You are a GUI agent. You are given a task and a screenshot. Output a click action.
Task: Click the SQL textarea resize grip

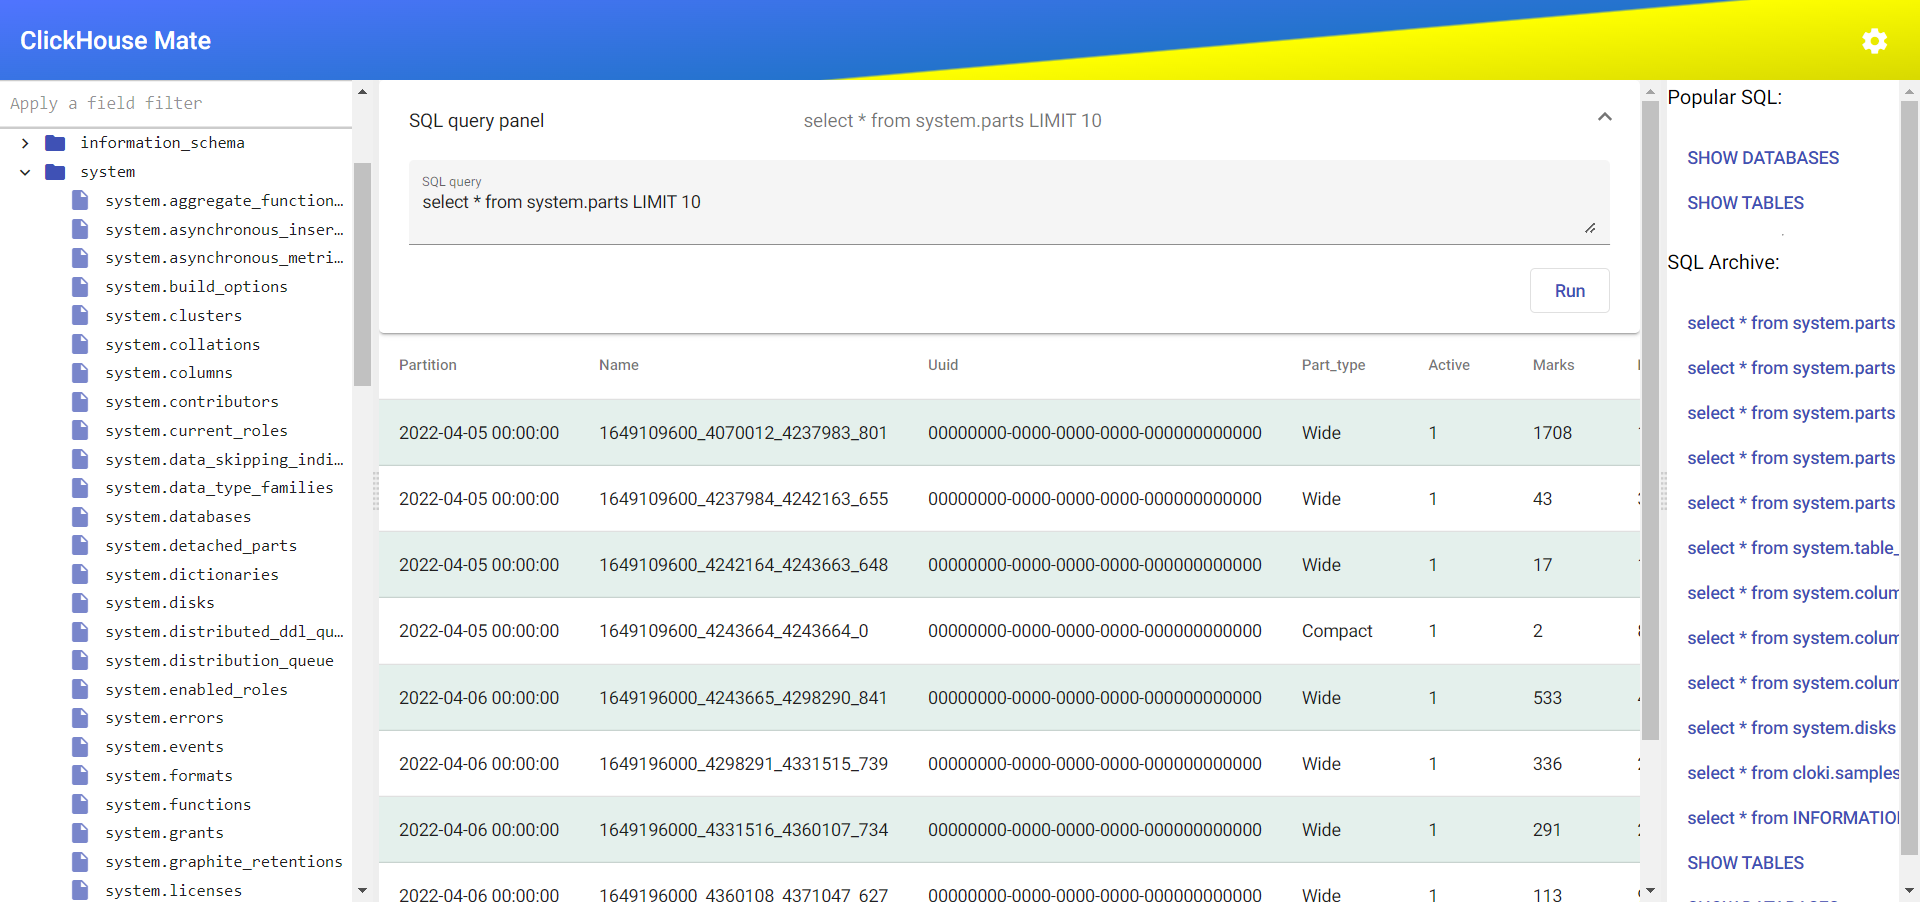click(1589, 228)
